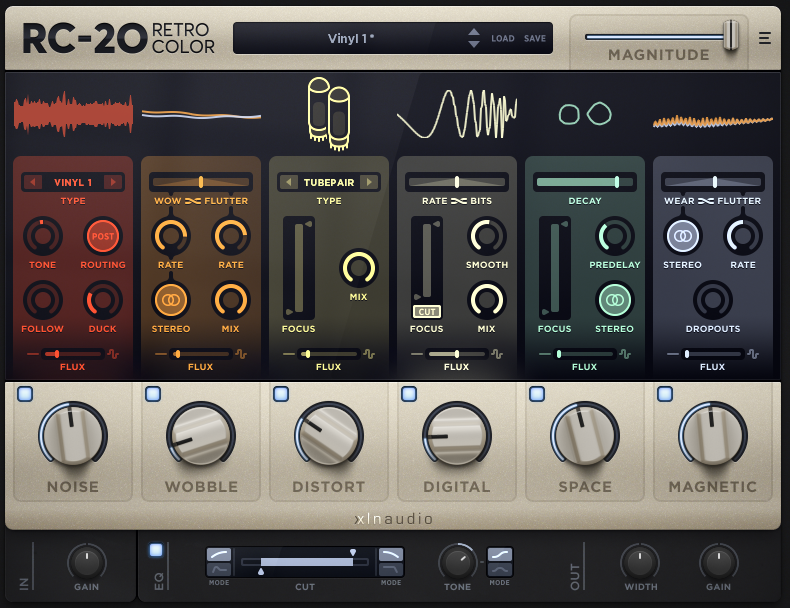790x608 pixels.
Task: Click the Space Focus vertical range slider
Action: [x=555, y=268]
